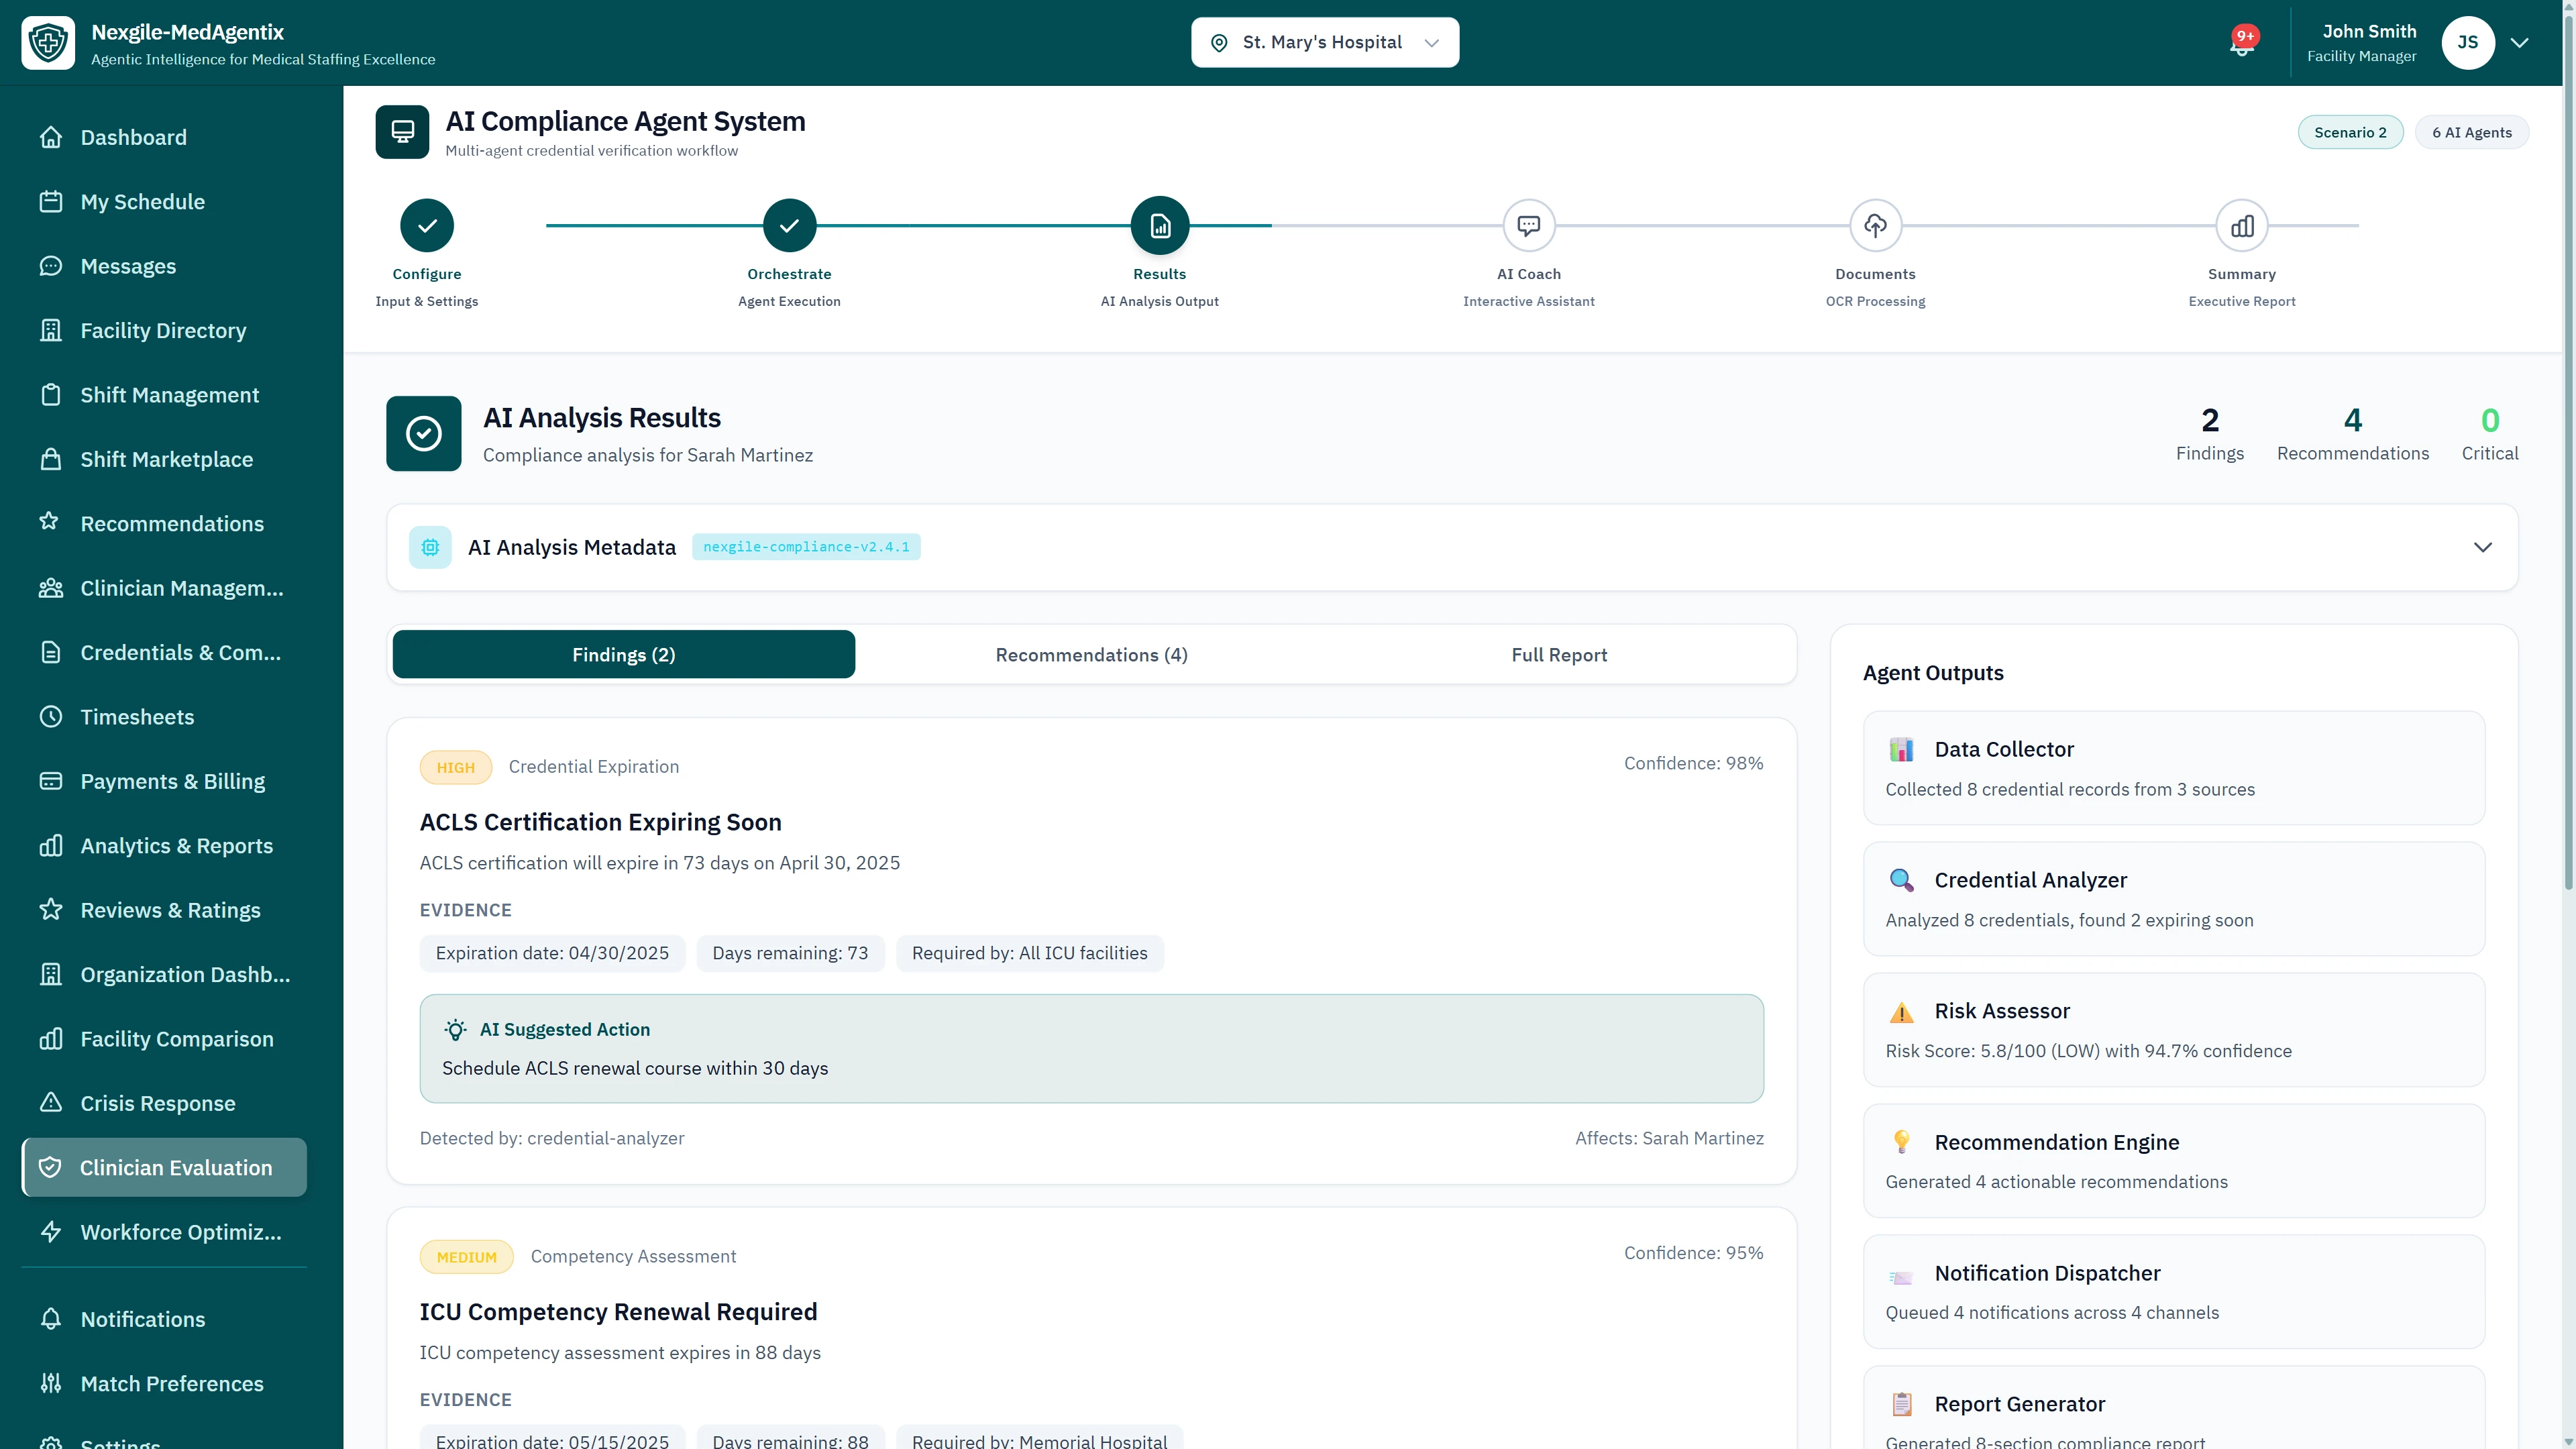Expand the AI Analysis Metadata section
The height and width of the screenshot is (1449, 2576).
coord(2483,547)
